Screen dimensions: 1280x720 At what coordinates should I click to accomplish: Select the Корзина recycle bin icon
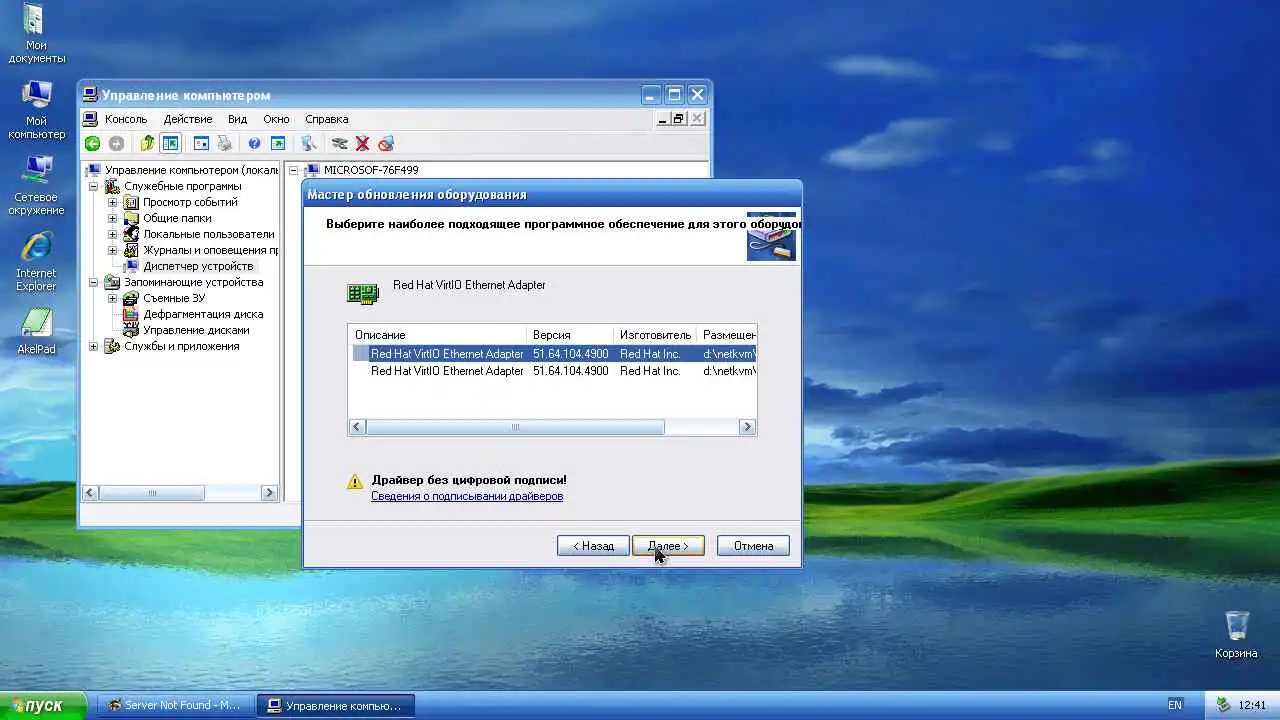pyautogui.click(x=1237, y=634)
